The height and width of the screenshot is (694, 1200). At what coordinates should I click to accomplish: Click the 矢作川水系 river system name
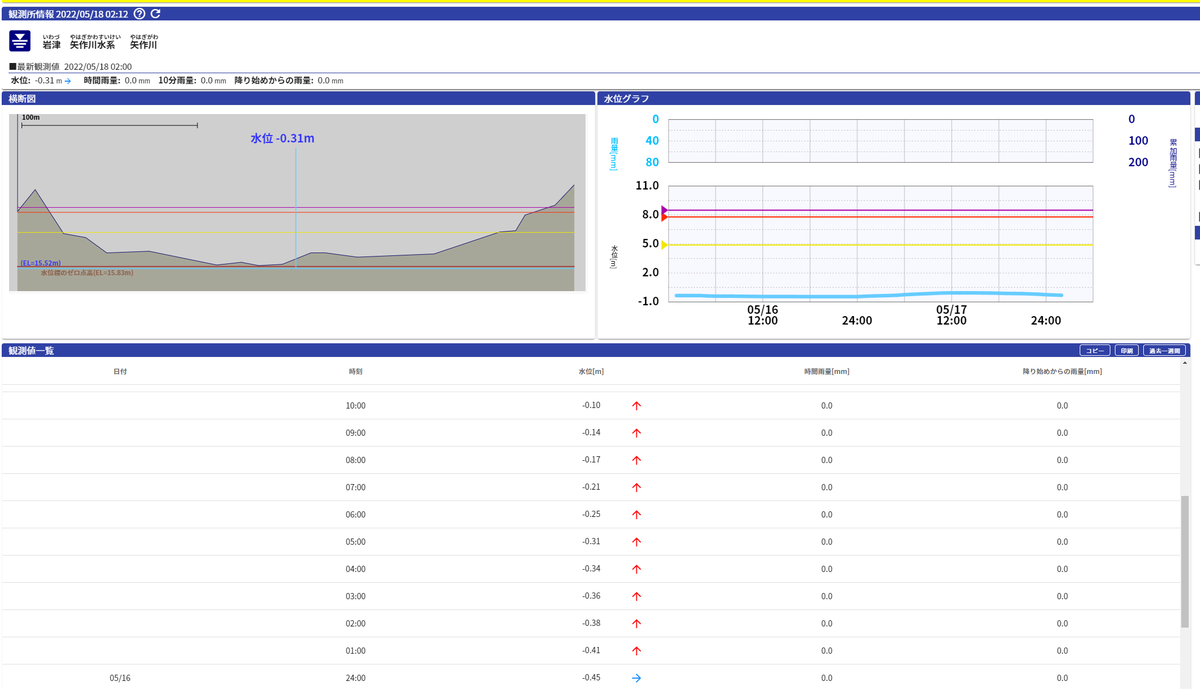point(92,45)
